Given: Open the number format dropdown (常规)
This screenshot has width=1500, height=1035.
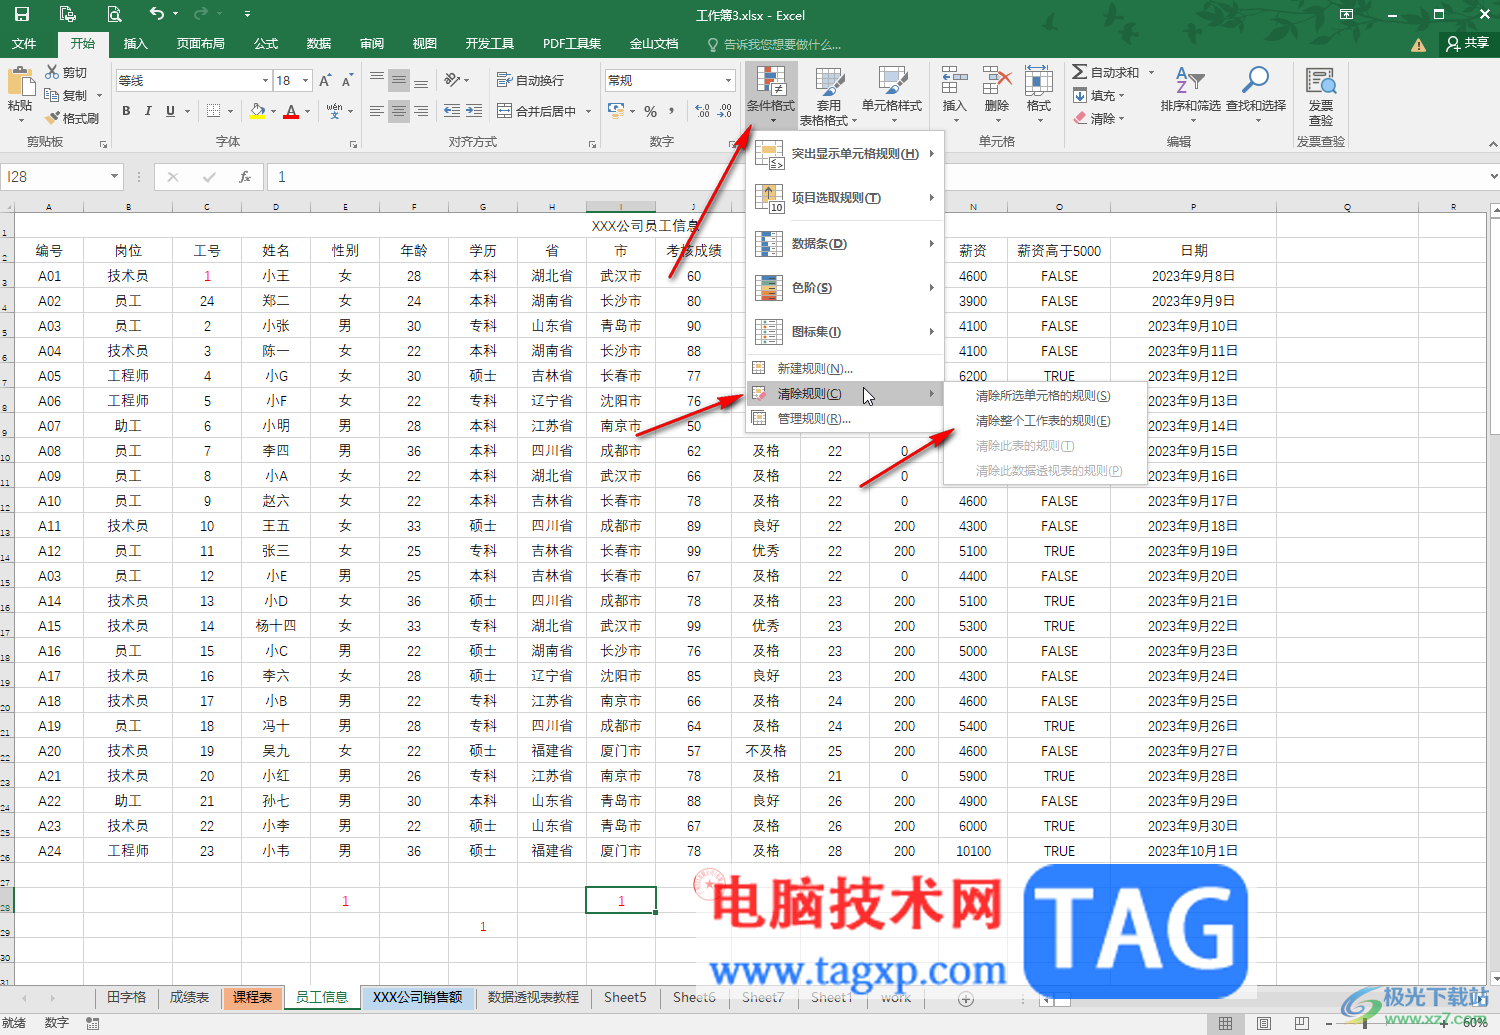Looking at the screenshot, I should [728, 80].
